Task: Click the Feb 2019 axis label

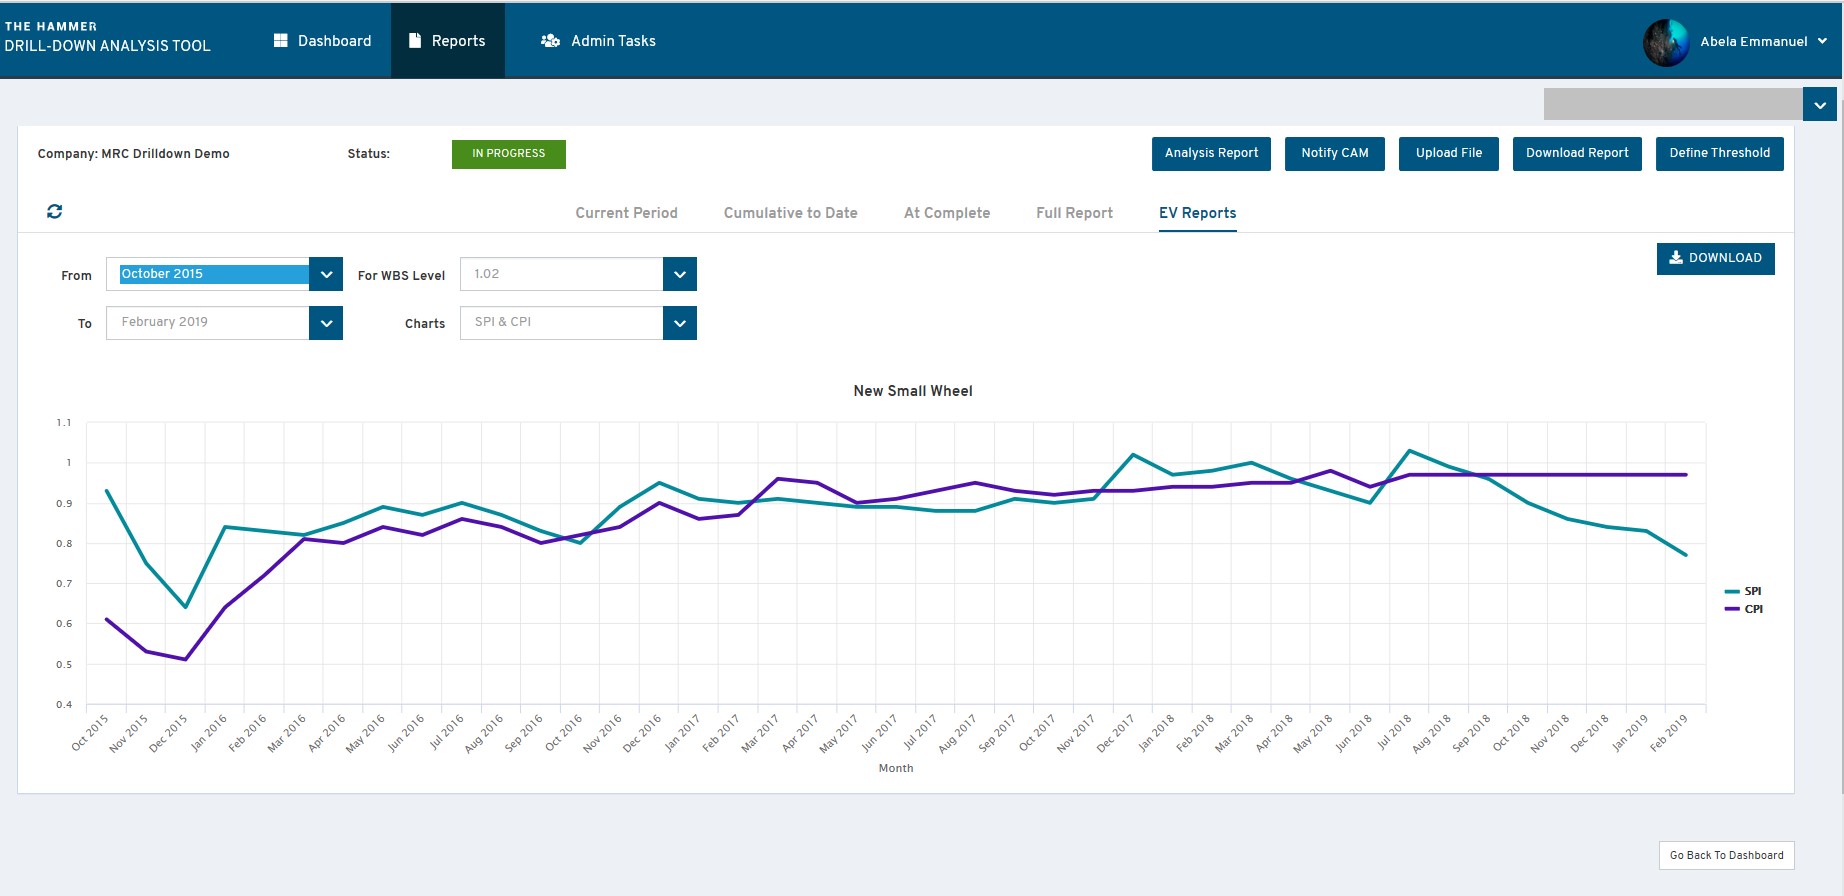Action: (x=1669, y=732)
